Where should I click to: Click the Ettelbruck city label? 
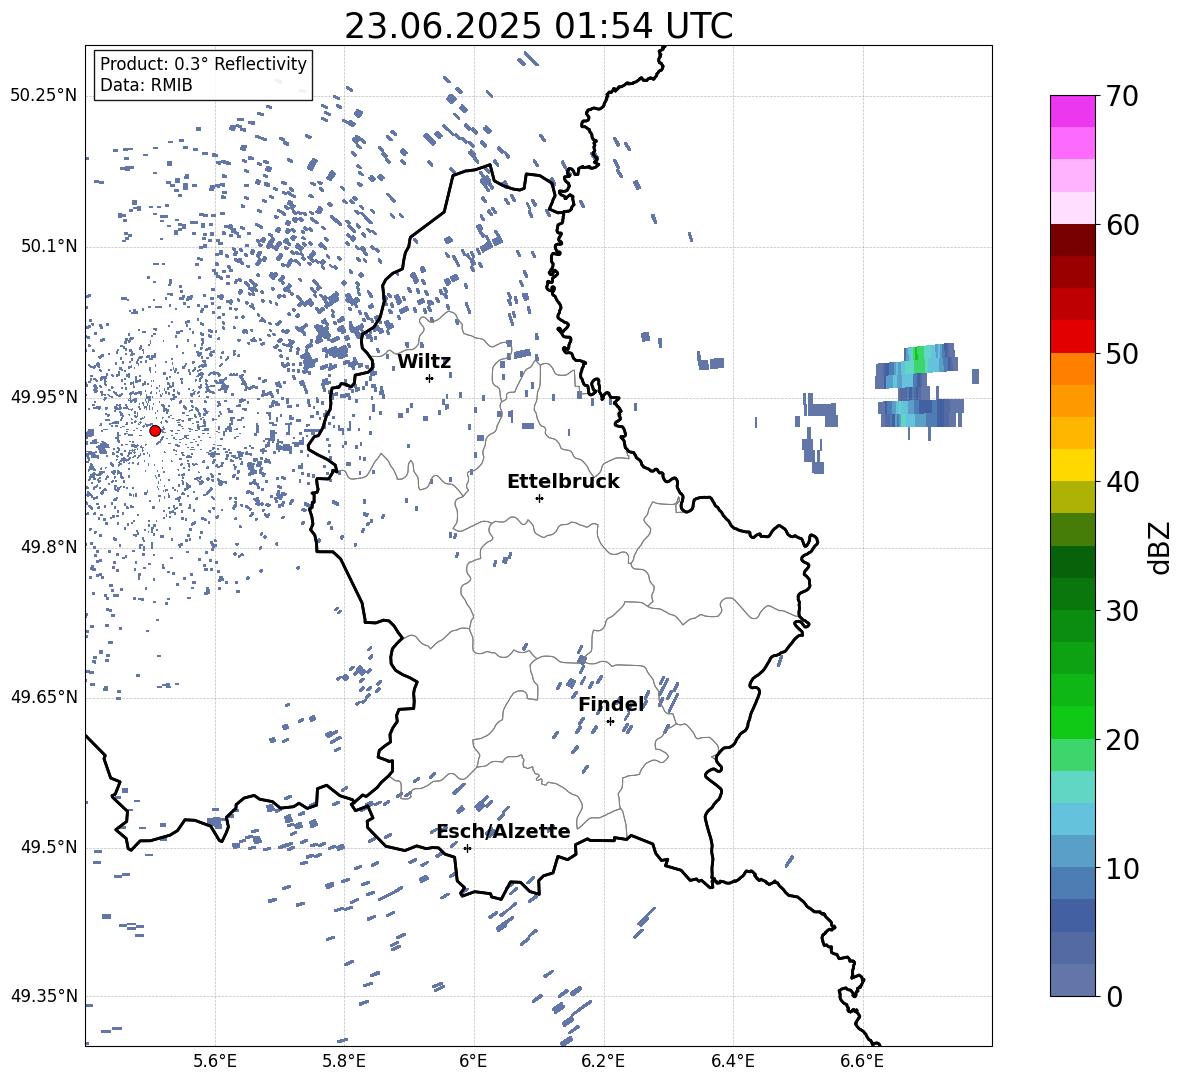(x=563, y=482)
